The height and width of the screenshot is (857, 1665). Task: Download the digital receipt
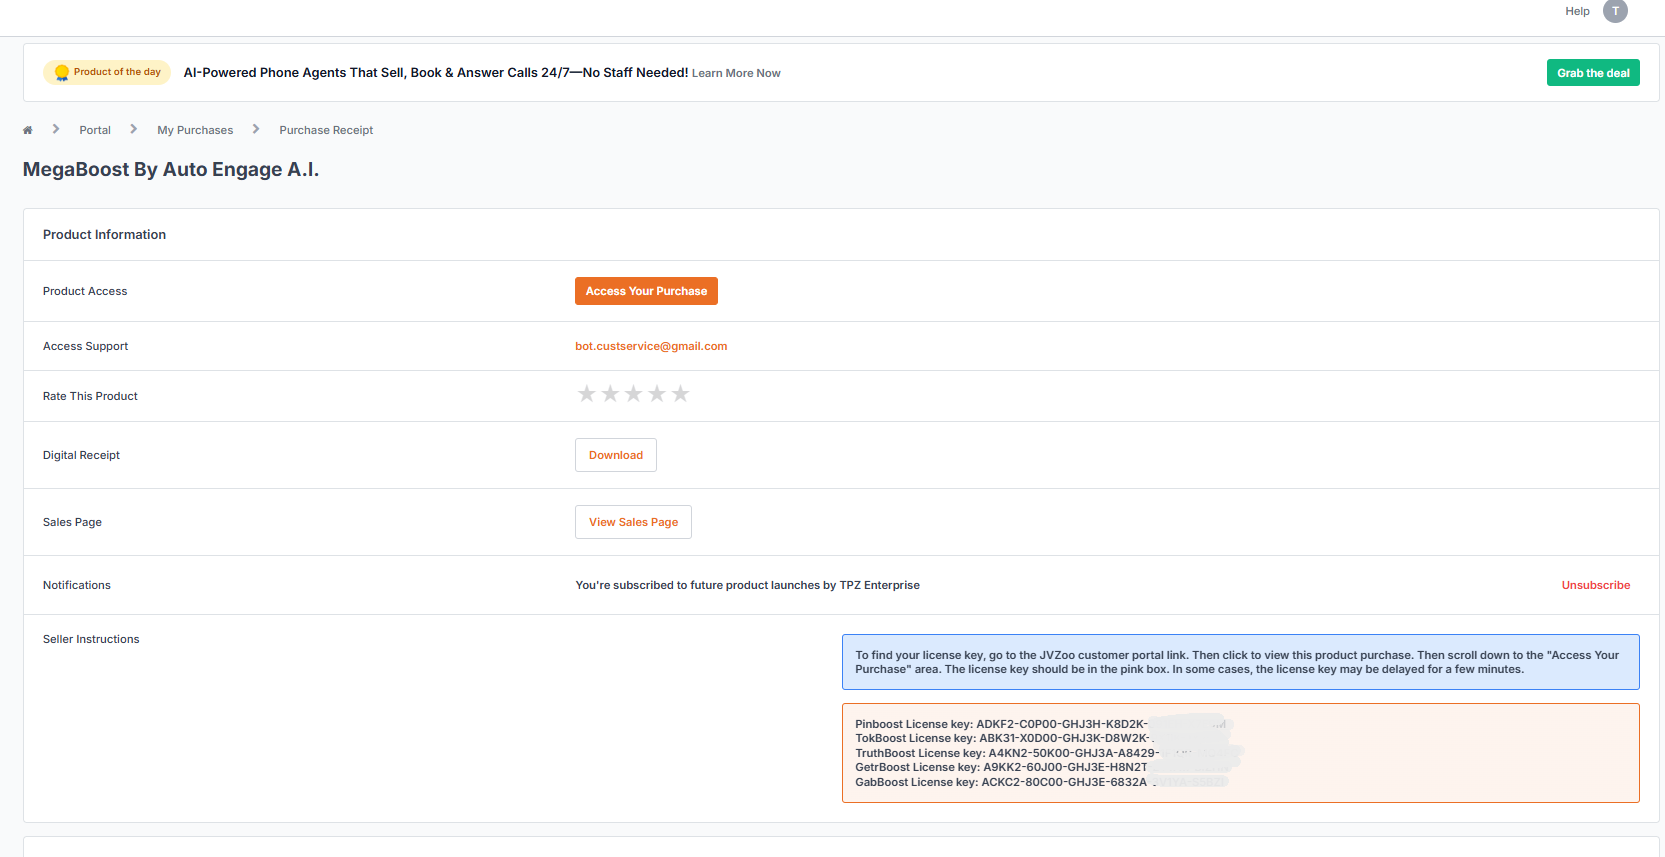click(x=616, y=455)
